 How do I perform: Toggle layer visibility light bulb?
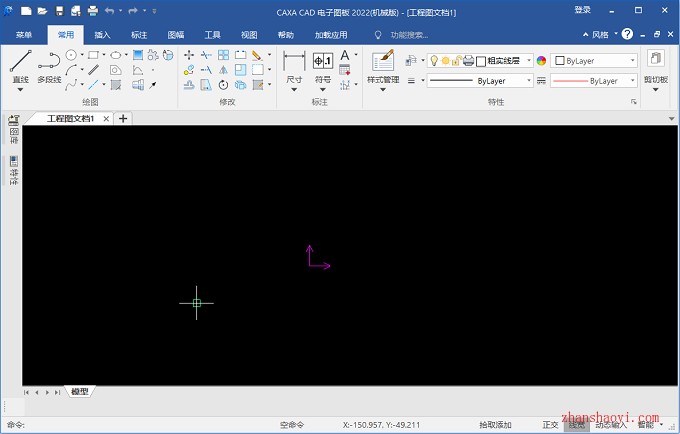[x=434, y=61]
